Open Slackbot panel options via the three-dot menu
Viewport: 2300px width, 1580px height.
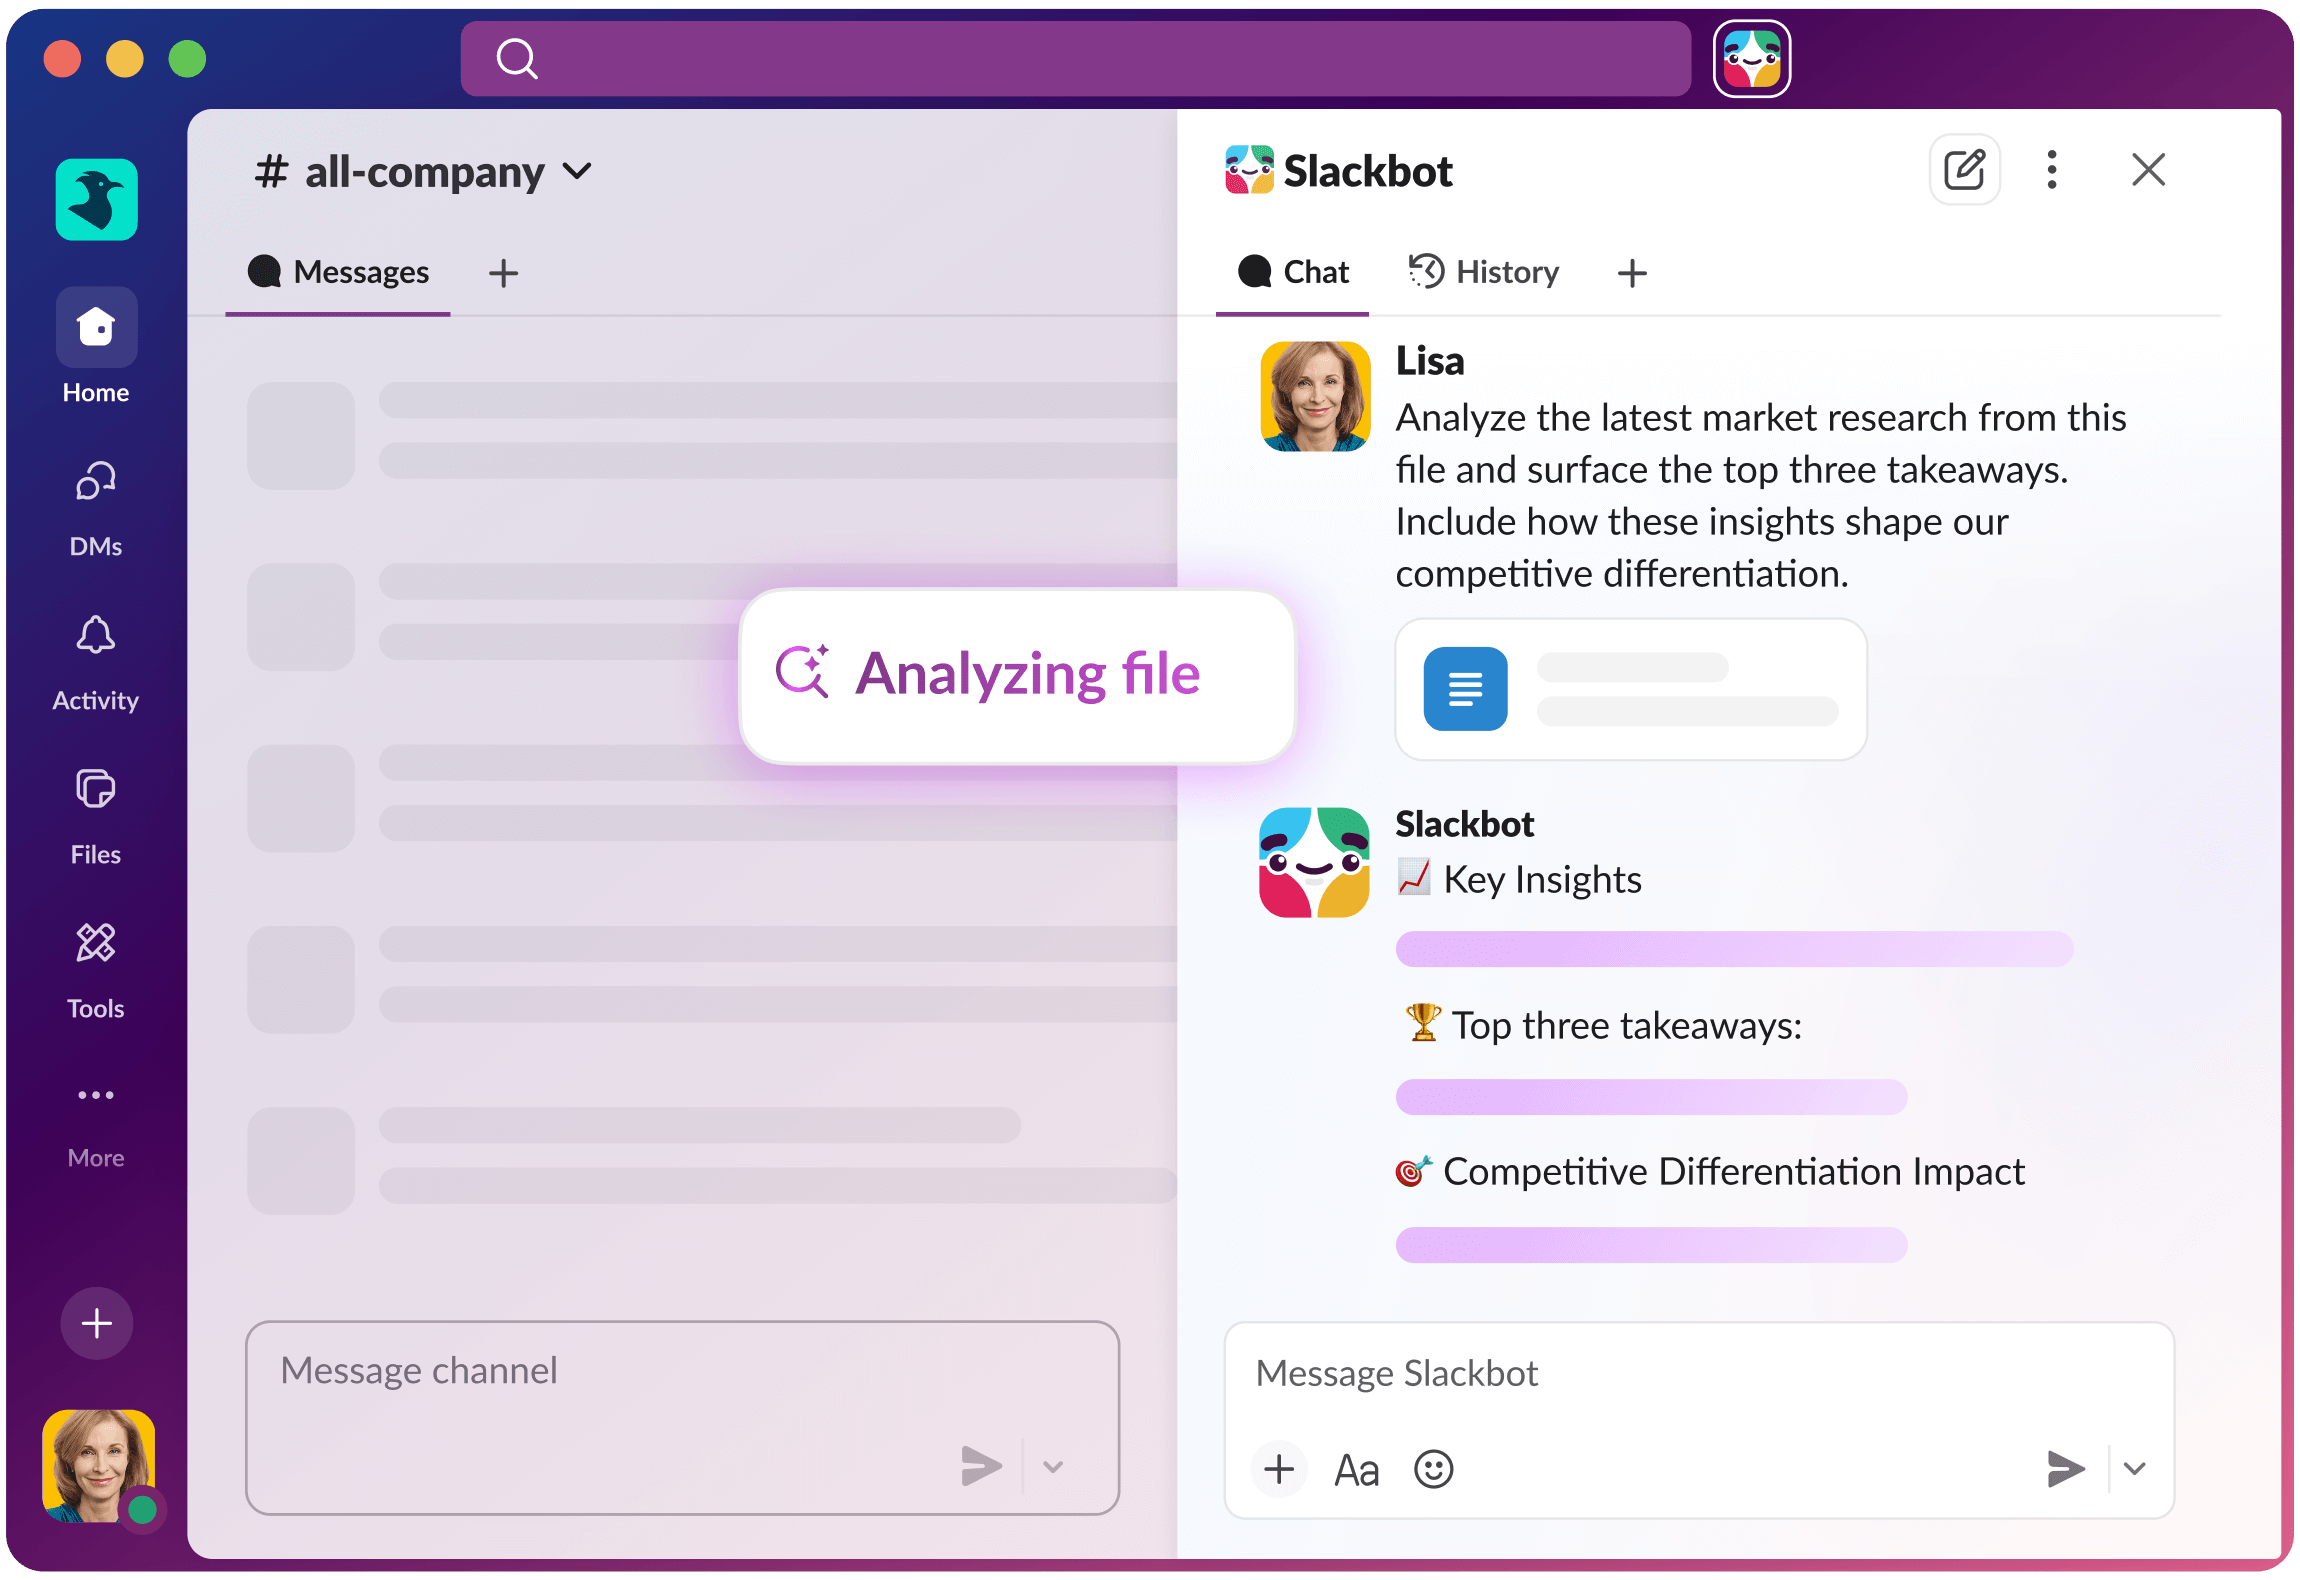pyautogui.click(x=2051, y=170)
